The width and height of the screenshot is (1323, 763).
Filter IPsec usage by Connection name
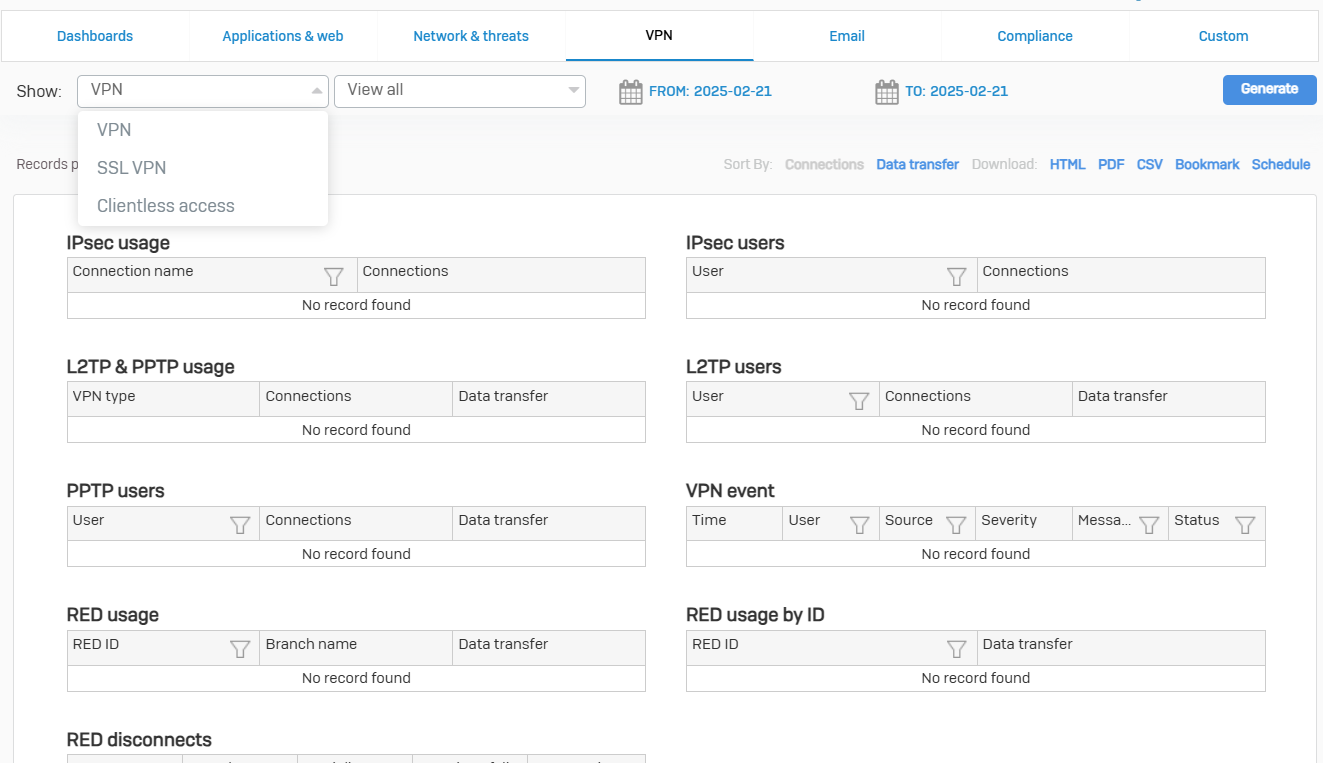[334, 277]
